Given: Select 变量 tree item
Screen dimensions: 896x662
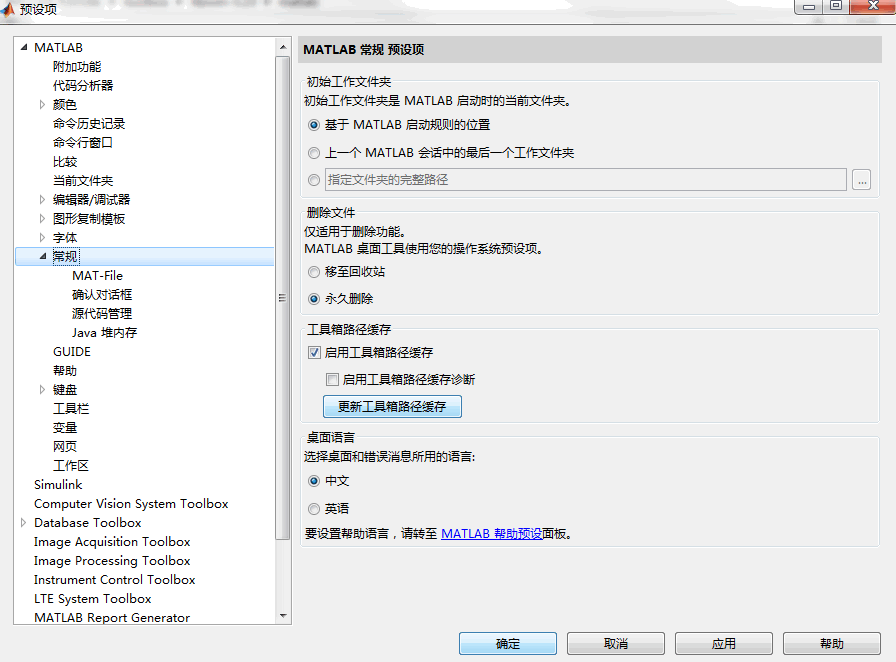Looking at the screenshot, I should tap(65, 428).
